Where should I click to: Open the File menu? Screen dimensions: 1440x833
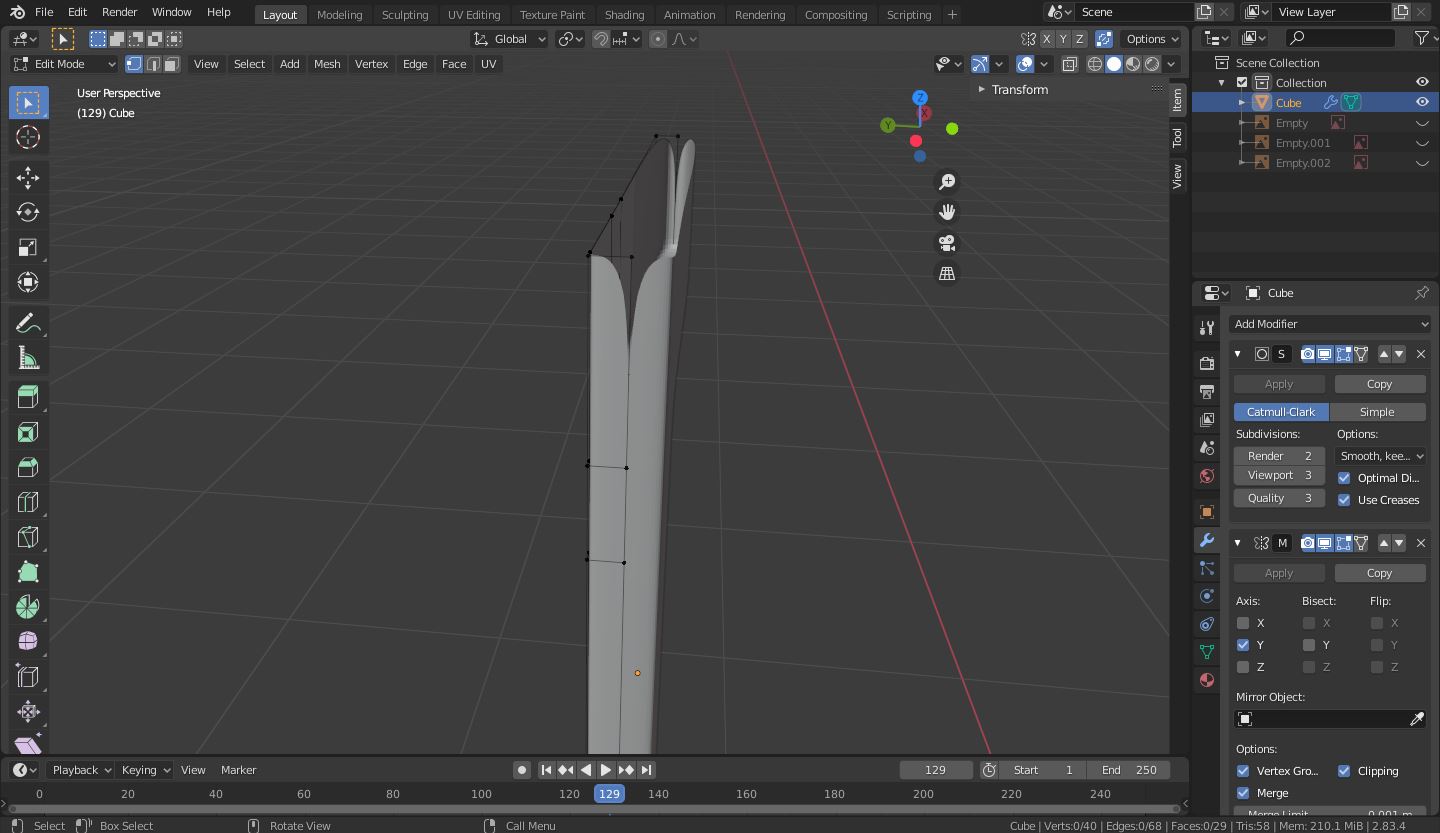pyautogui.click(x=44, y=12)
